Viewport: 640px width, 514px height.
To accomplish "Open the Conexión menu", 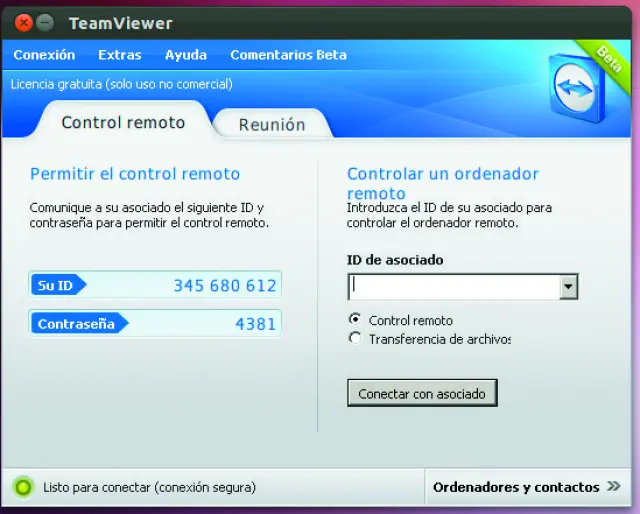I will coord(44,55).
